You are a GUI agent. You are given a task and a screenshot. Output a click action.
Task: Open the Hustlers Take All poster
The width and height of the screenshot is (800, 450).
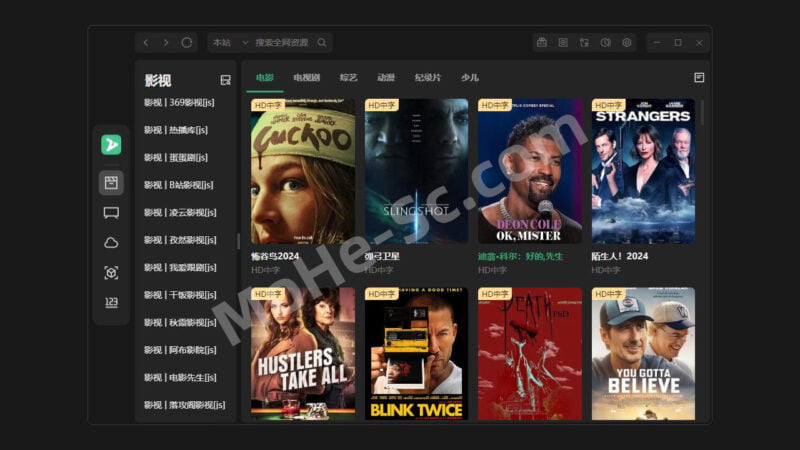[x=303, y=354]
